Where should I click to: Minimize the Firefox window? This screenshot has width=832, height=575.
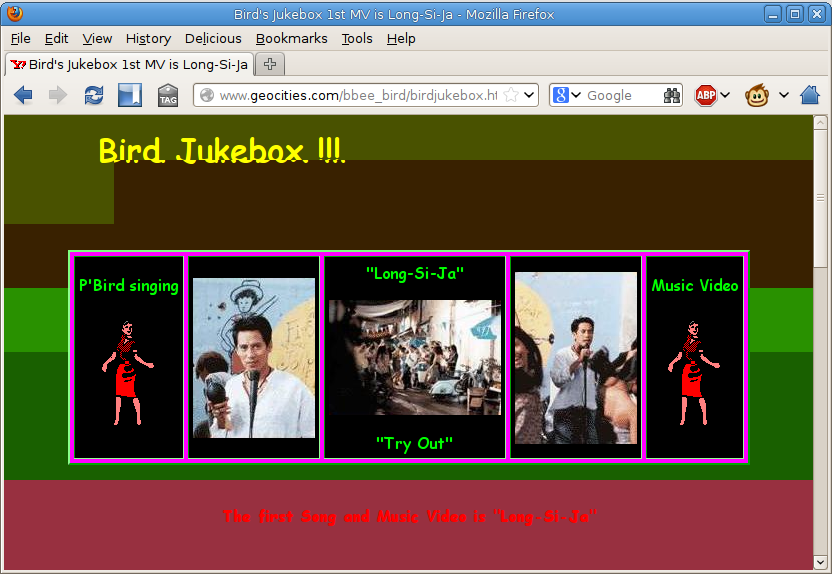[773, 14]
